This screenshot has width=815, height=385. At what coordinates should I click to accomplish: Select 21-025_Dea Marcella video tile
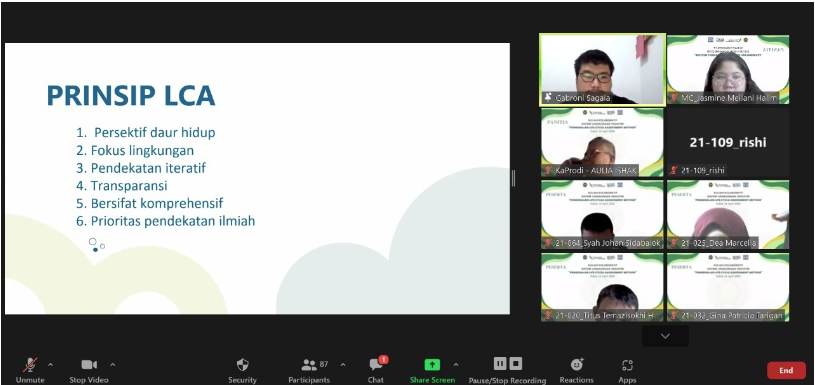[x=728, y=215]
